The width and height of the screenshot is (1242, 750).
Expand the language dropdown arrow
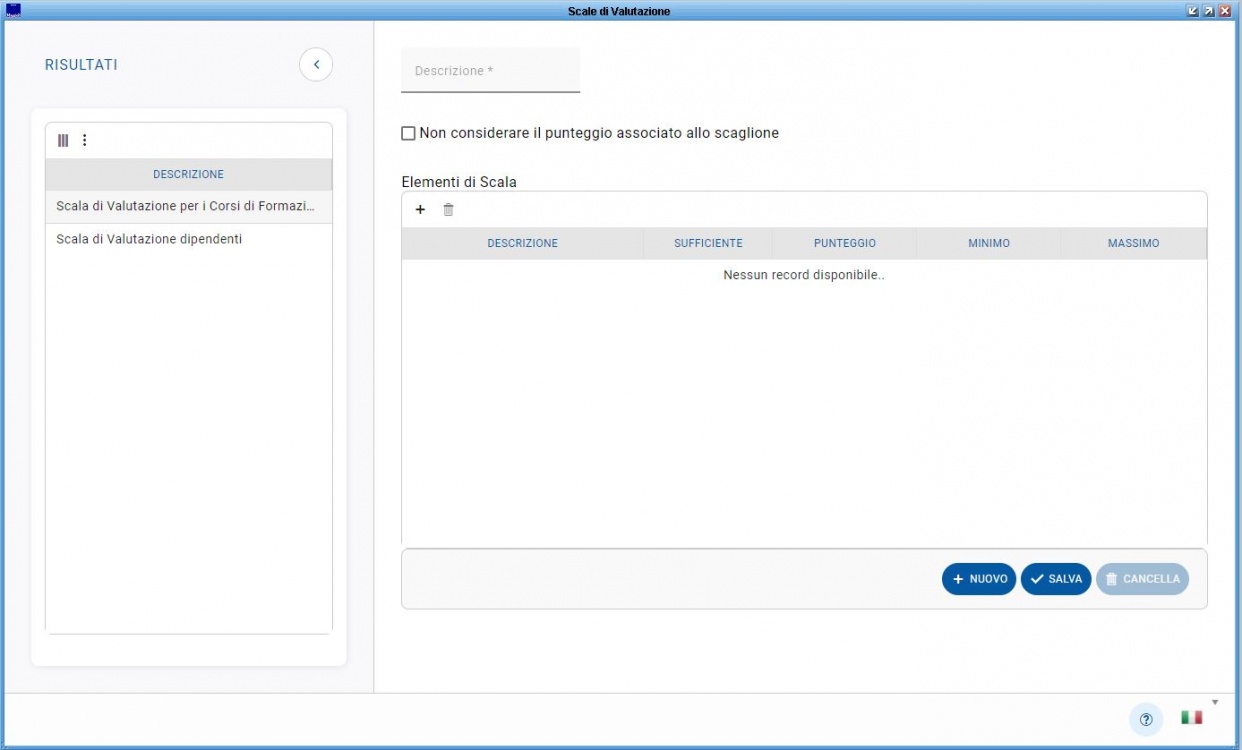pos(1215,702)
